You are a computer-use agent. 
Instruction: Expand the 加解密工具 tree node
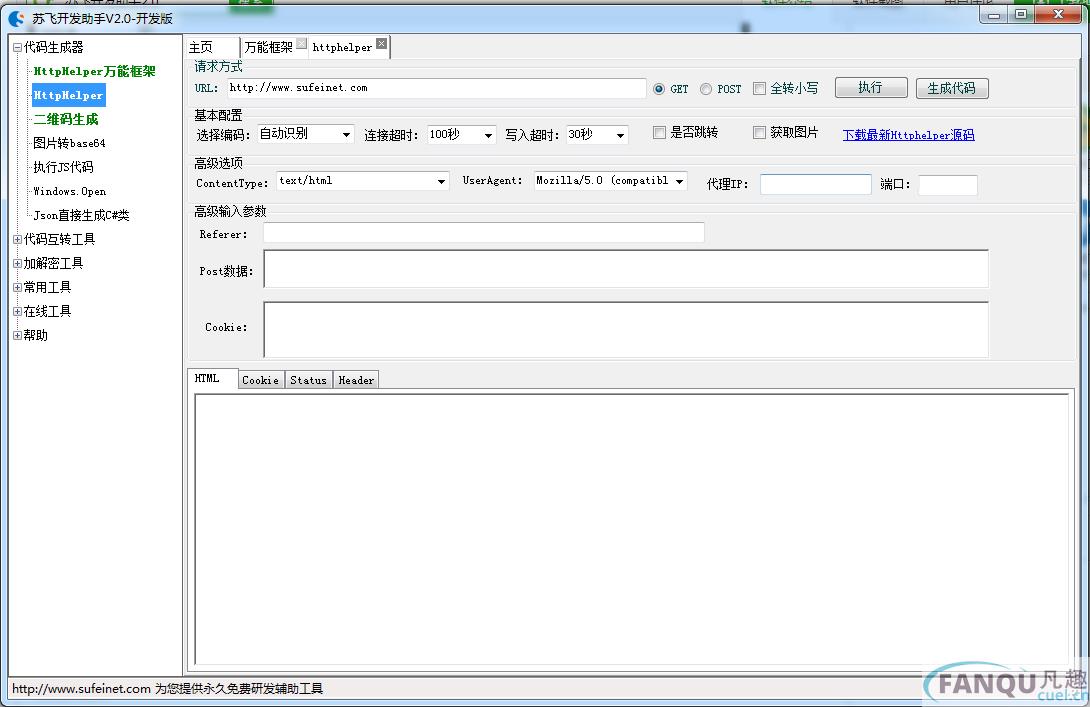pos(17,263)
